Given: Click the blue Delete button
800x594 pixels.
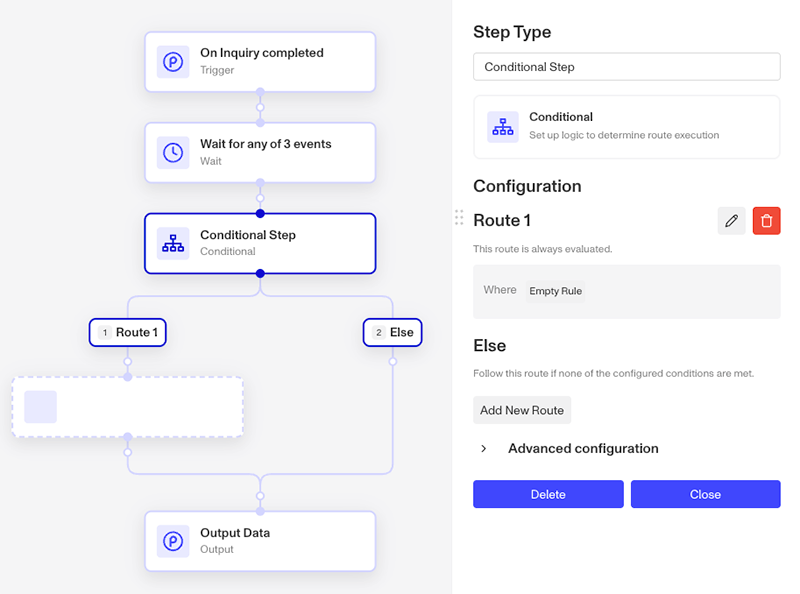Looking at the screenshot, I should [x=548, y=494].
